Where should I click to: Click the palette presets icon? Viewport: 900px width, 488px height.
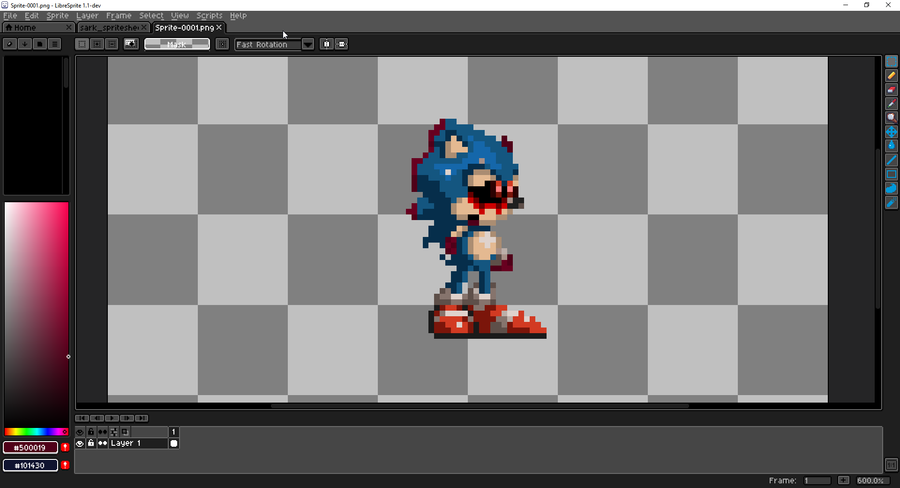click(x=40, y=44)
